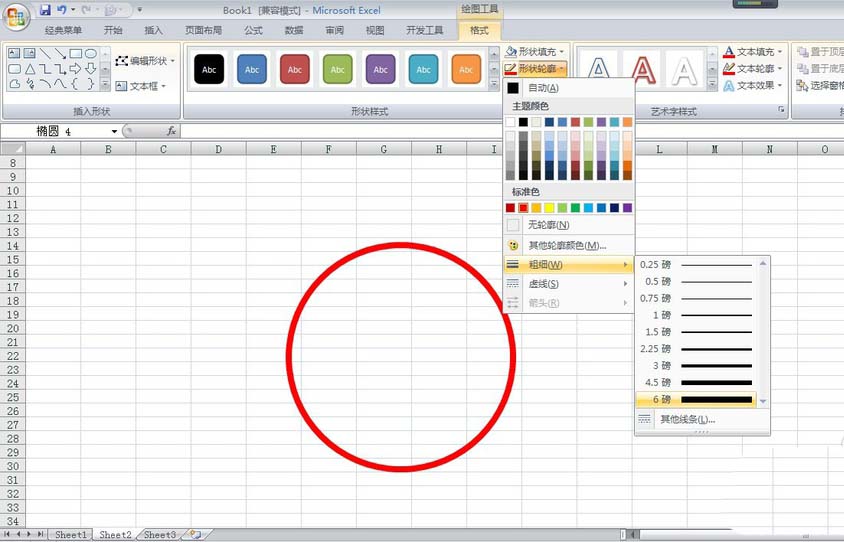Open the WordArt styles dialog launcher
The height and width of the screenshot is (542, 844).
[x=781, y=110]
